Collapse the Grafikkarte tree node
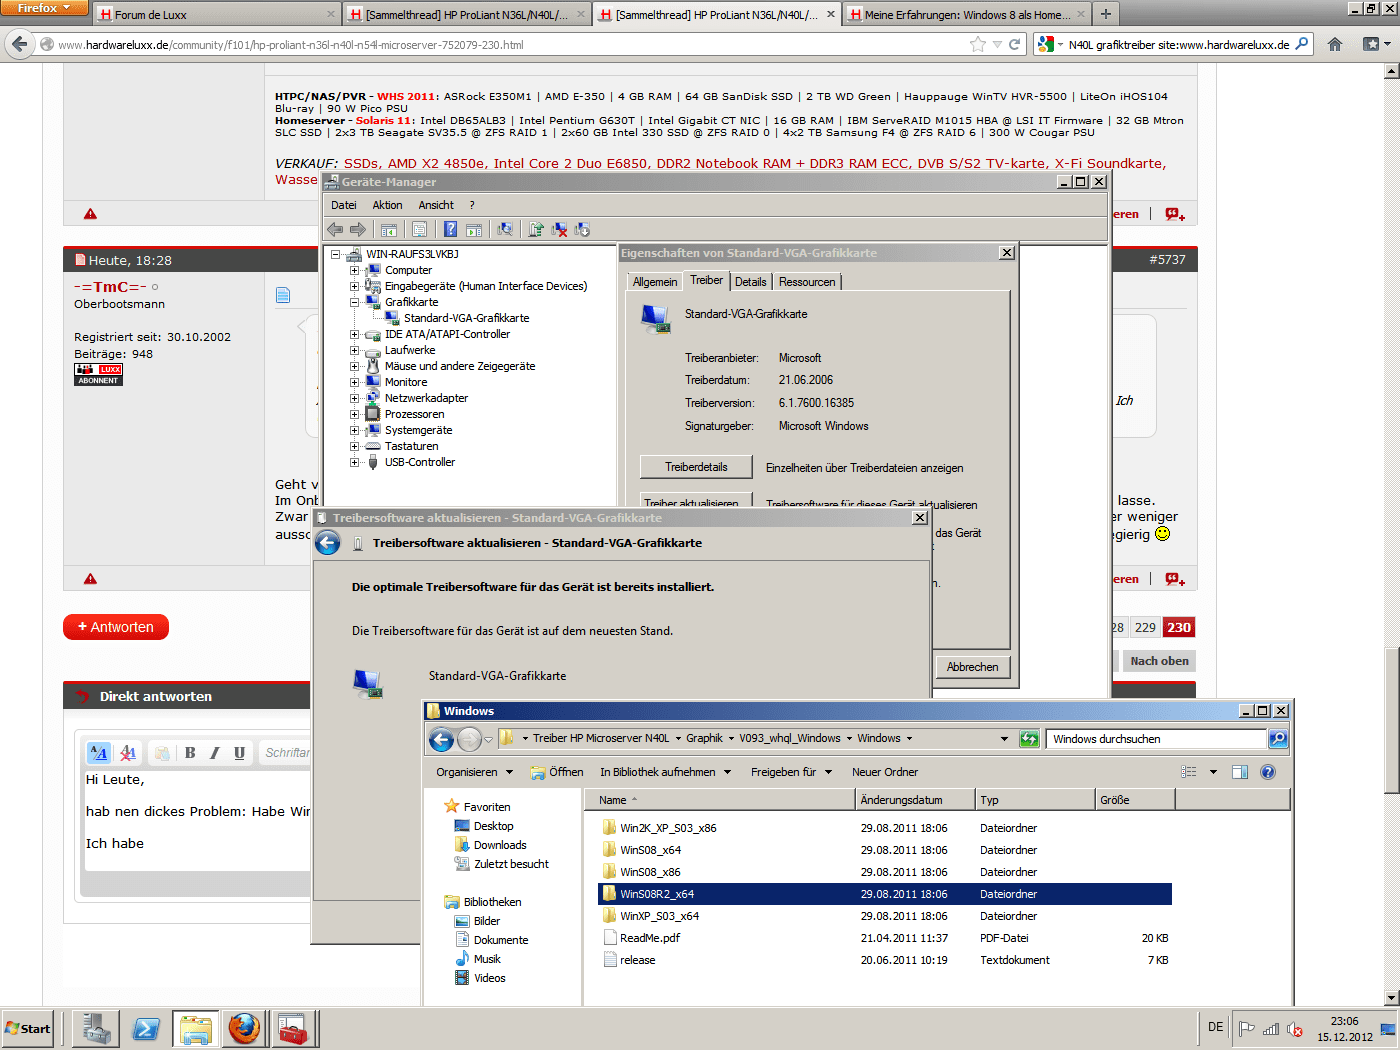 pyautogui.click(x=354, y=302)
